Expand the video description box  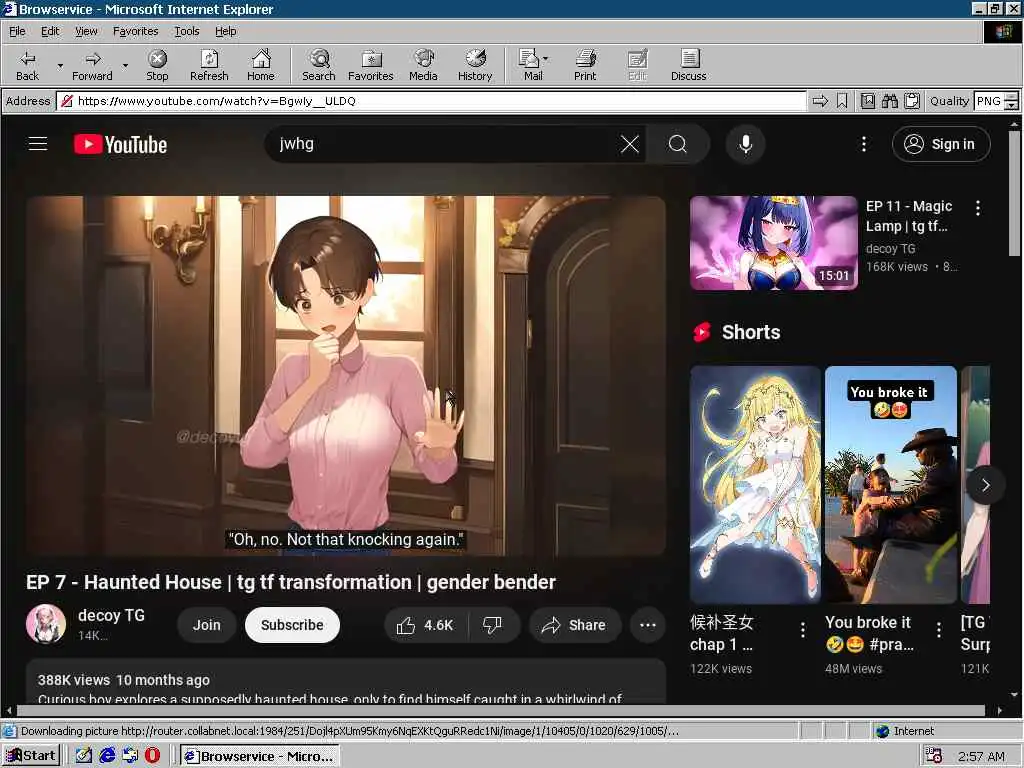346,681
